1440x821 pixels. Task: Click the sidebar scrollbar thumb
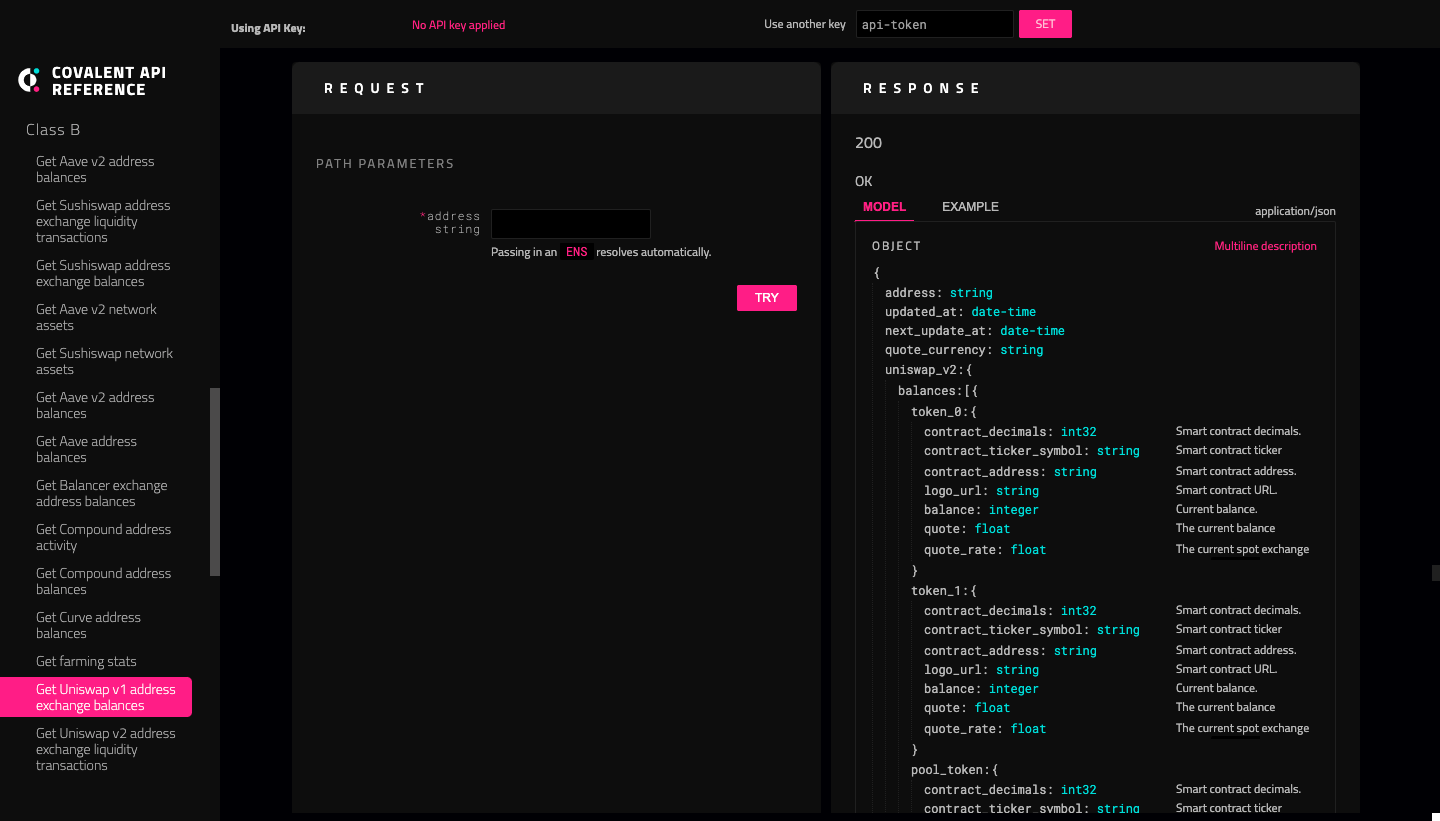point(215,482)
